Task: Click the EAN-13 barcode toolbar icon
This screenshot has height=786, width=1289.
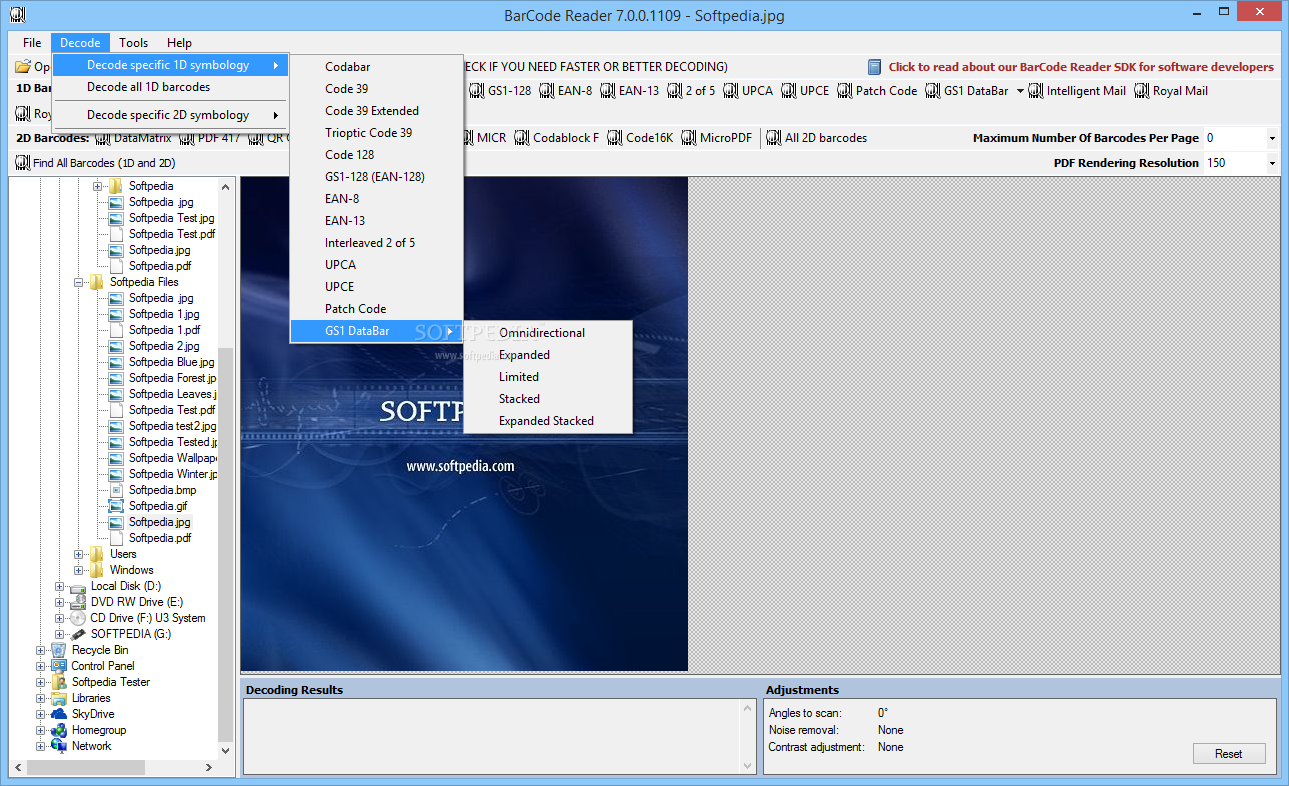Action: (607, 91)
